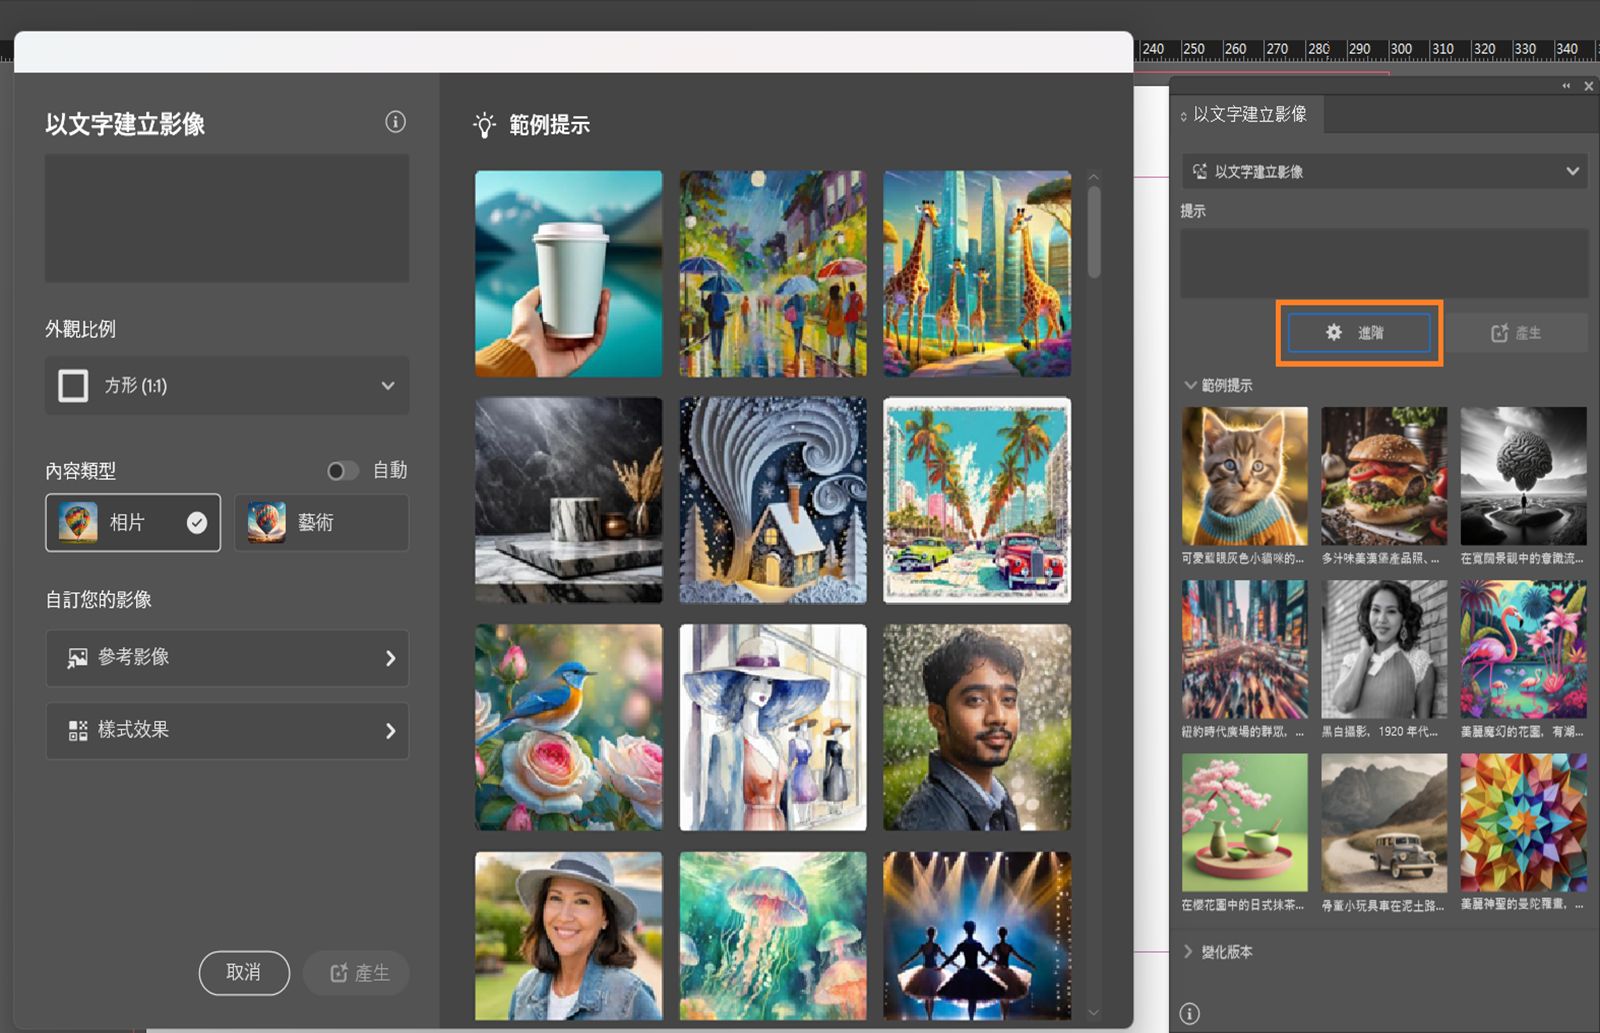Click the 內容類型 label

[80, 470]
